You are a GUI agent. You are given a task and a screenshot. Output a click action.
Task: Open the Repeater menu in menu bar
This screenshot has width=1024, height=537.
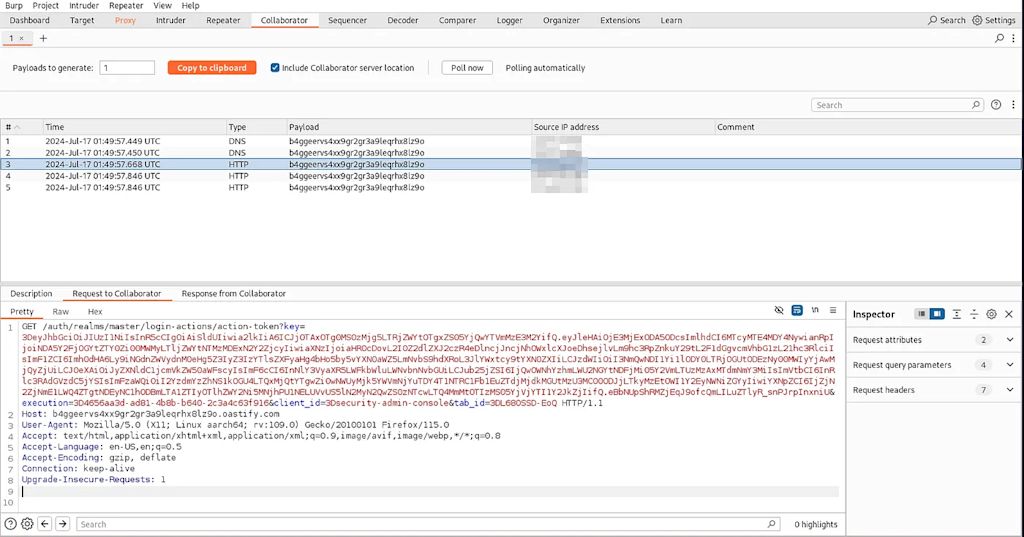pyautogui.click(x=126, y=5)
